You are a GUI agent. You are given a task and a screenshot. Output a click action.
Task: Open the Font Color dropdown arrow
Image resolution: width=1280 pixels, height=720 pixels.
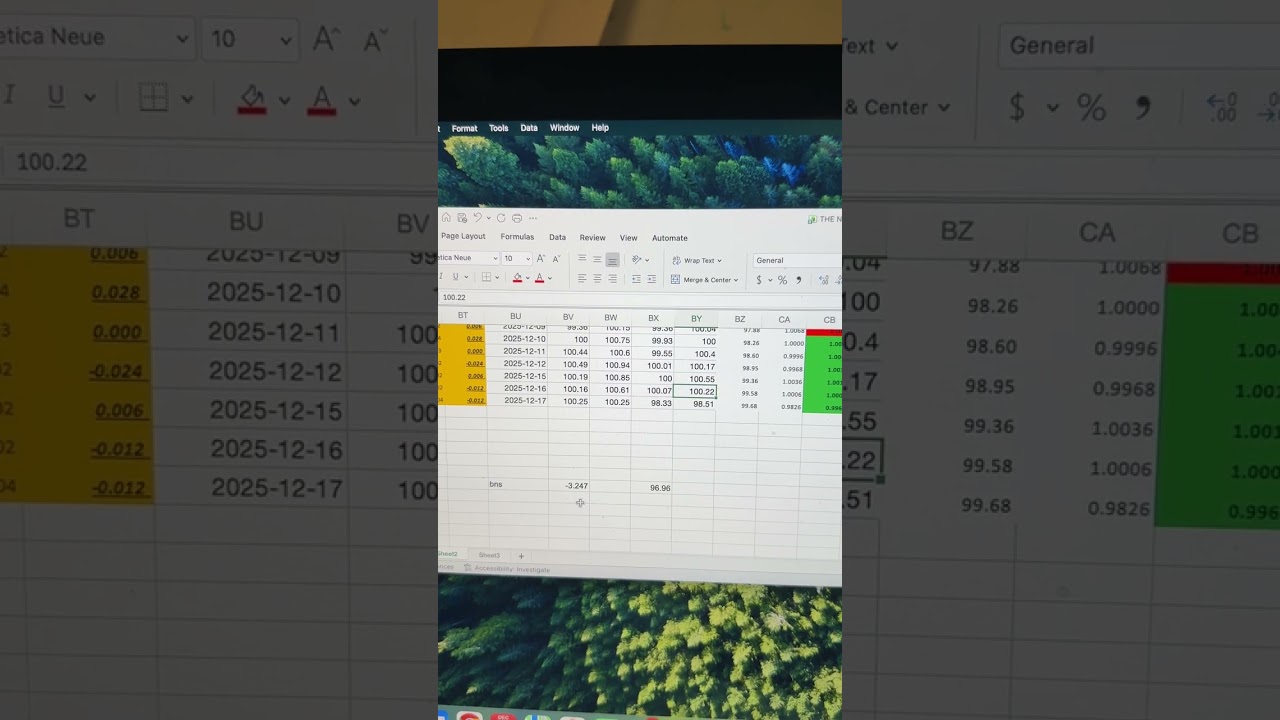click(550, 277)
